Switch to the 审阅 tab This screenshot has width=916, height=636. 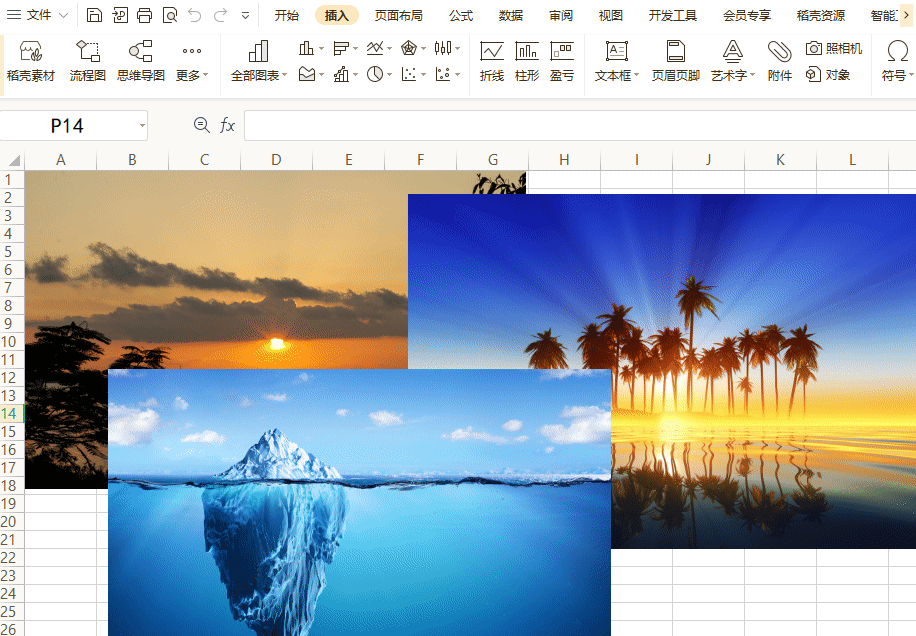tap(561, 16)
